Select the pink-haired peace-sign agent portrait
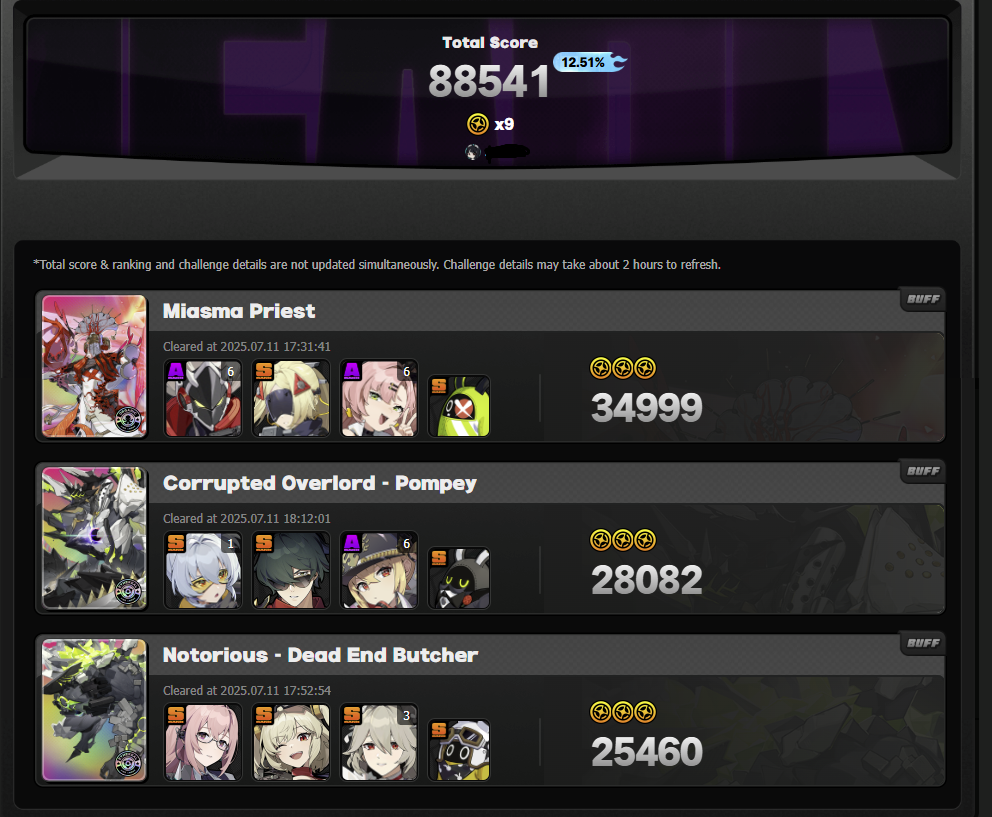 tap(379, 398)
